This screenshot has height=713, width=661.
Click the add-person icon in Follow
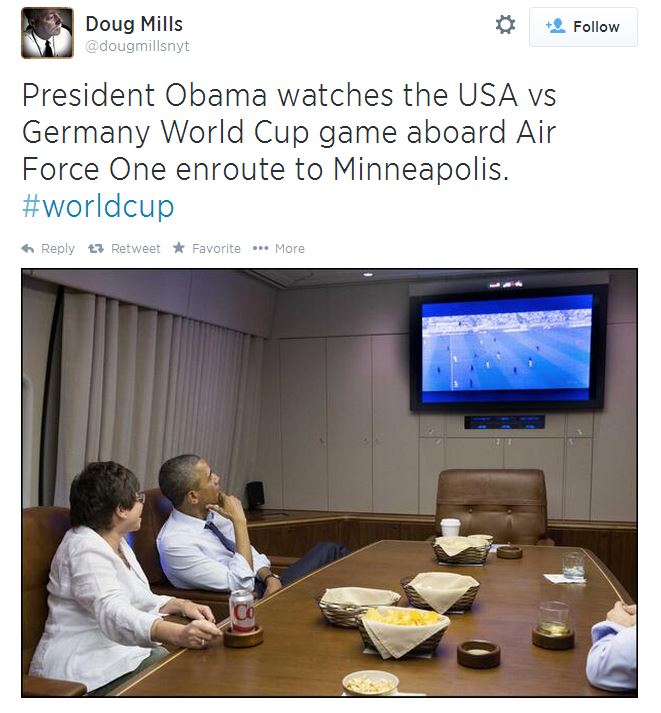point(556,26)
